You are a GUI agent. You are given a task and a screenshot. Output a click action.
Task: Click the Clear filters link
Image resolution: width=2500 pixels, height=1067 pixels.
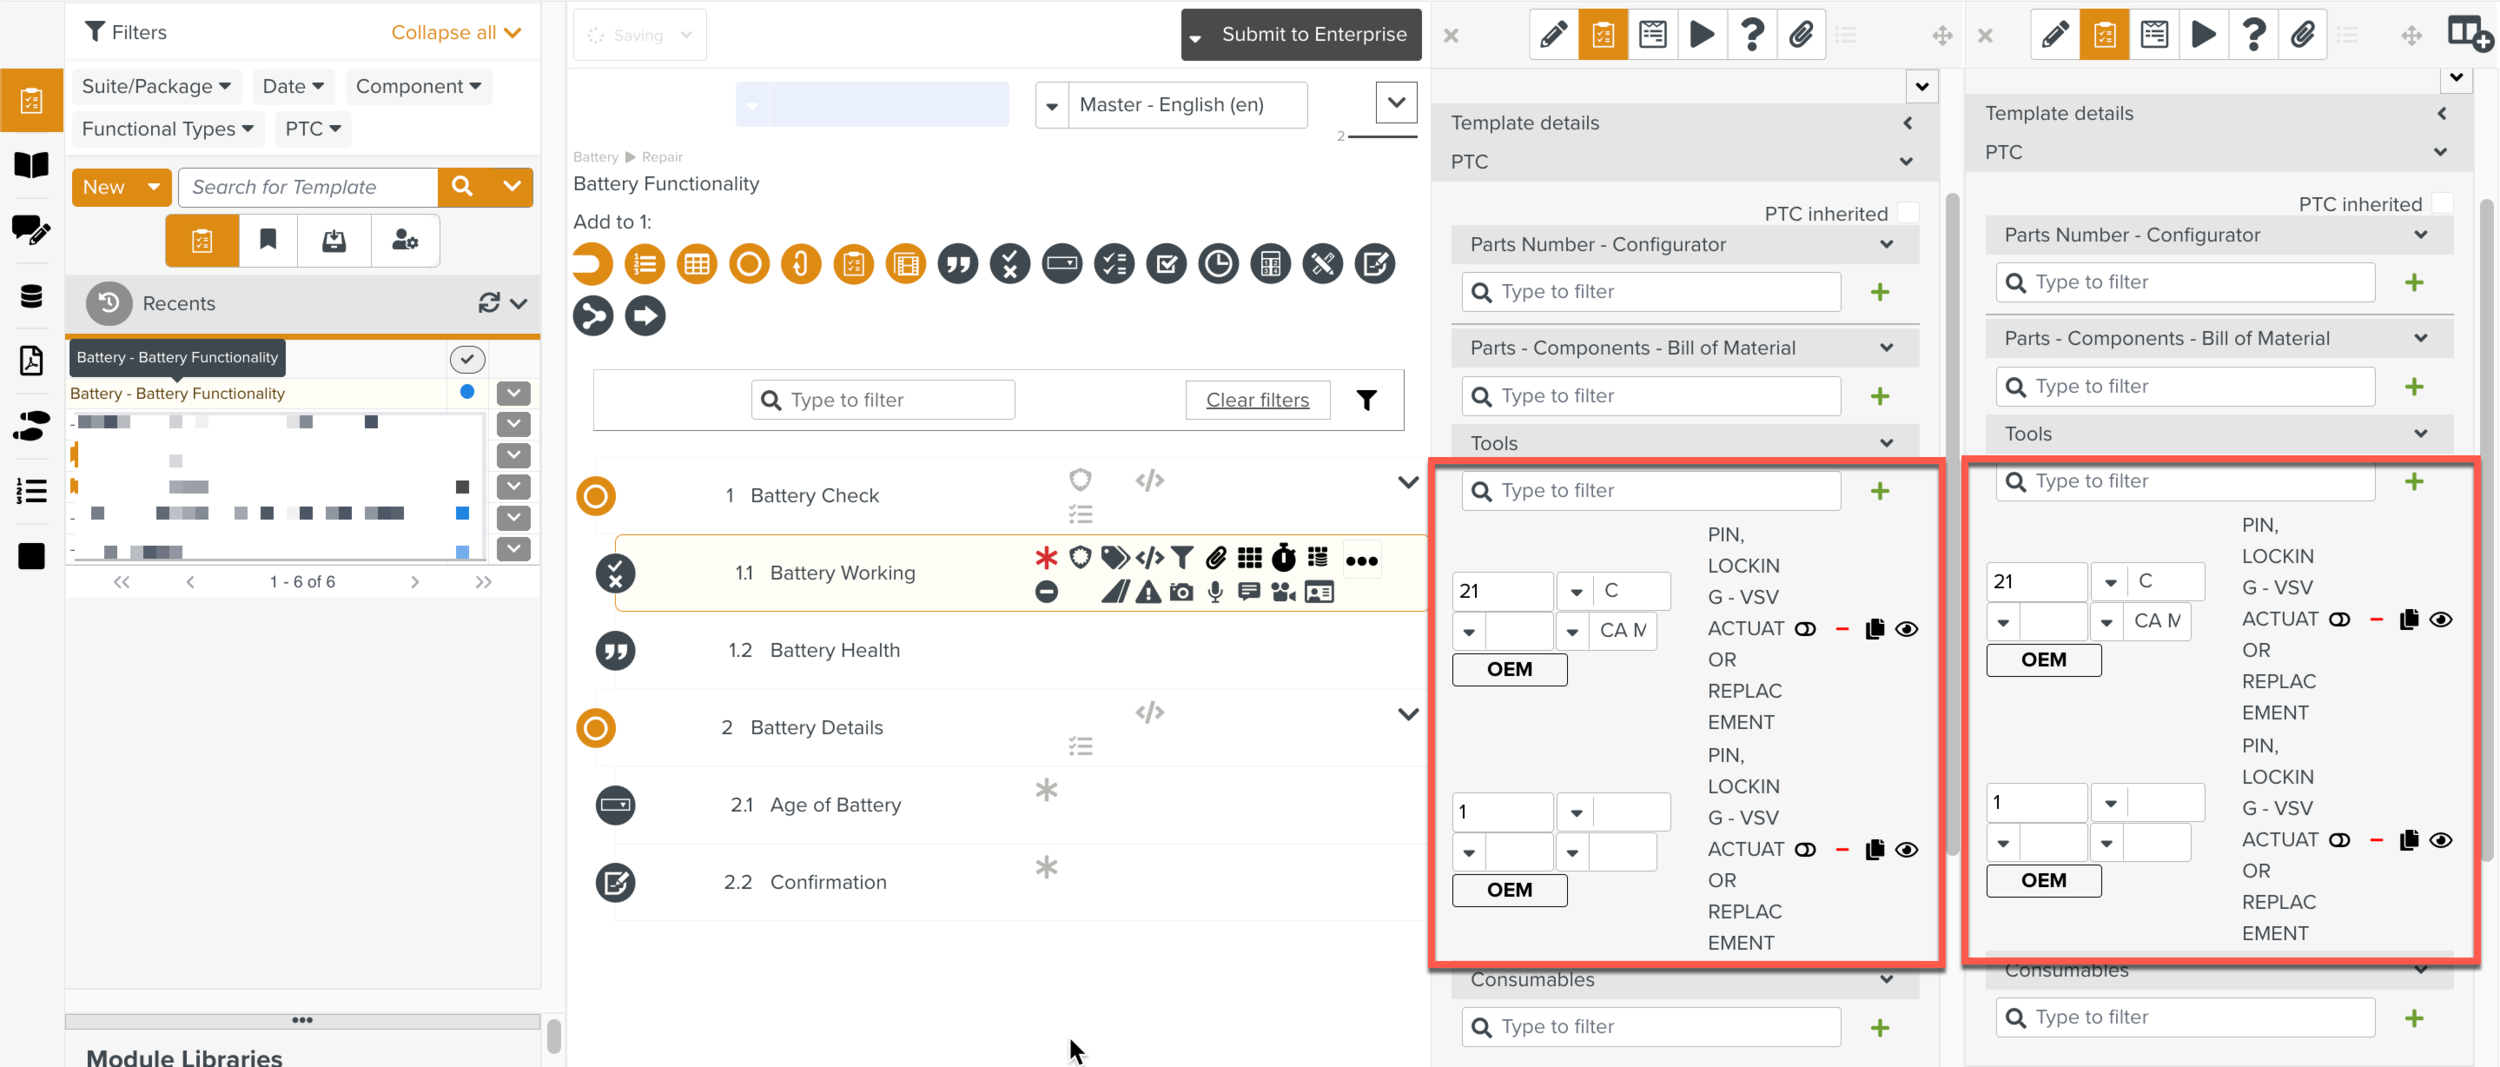click(1257, 400)
